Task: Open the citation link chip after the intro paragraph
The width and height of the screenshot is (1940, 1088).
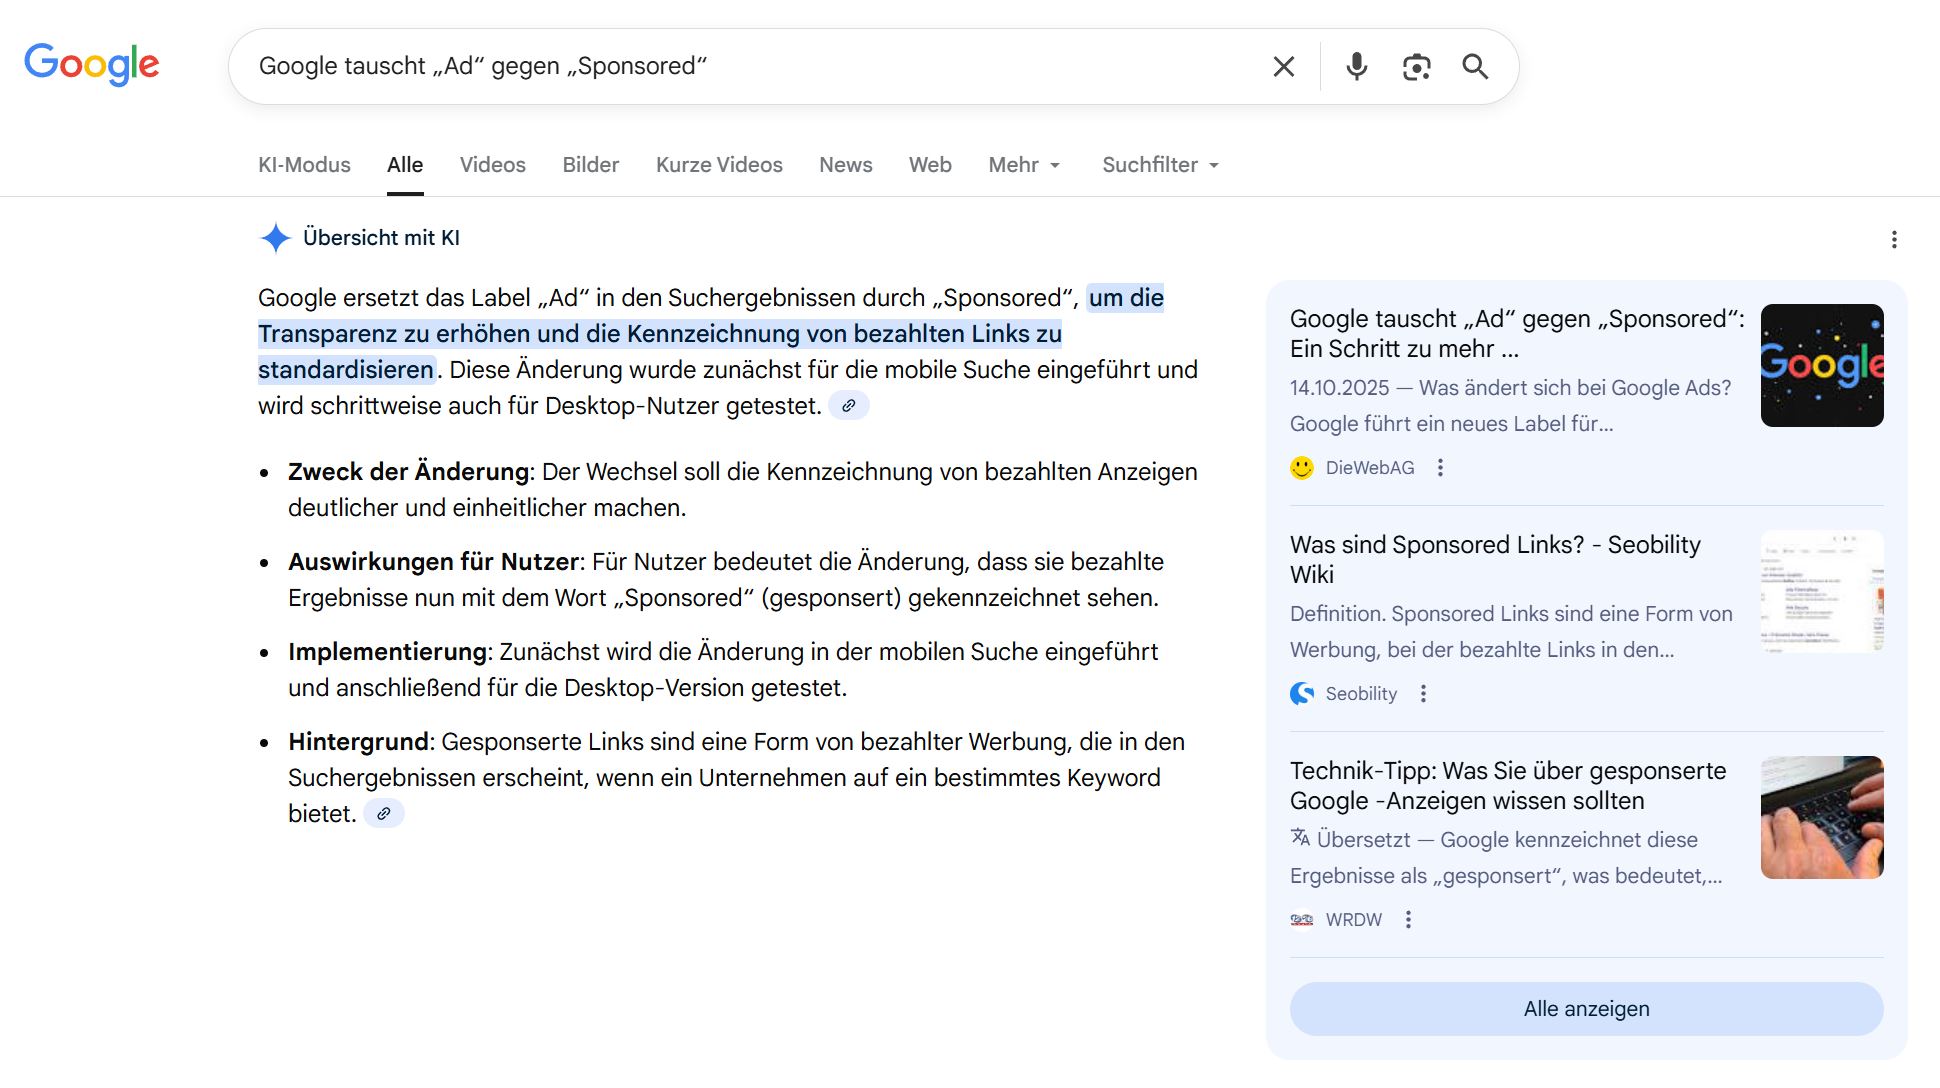Action: [x=849, y=405]
